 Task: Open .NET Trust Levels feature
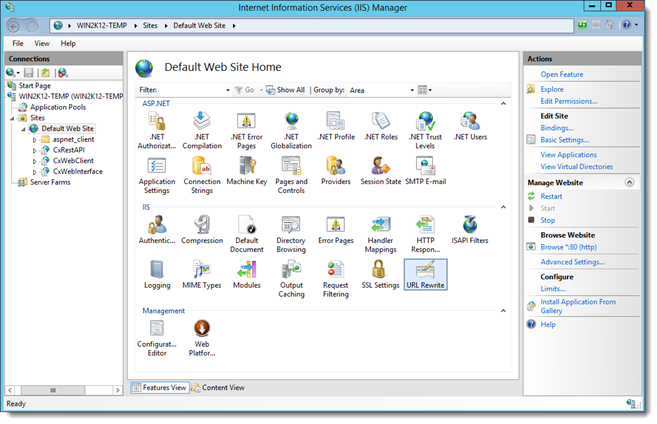(x=425, y=130)
